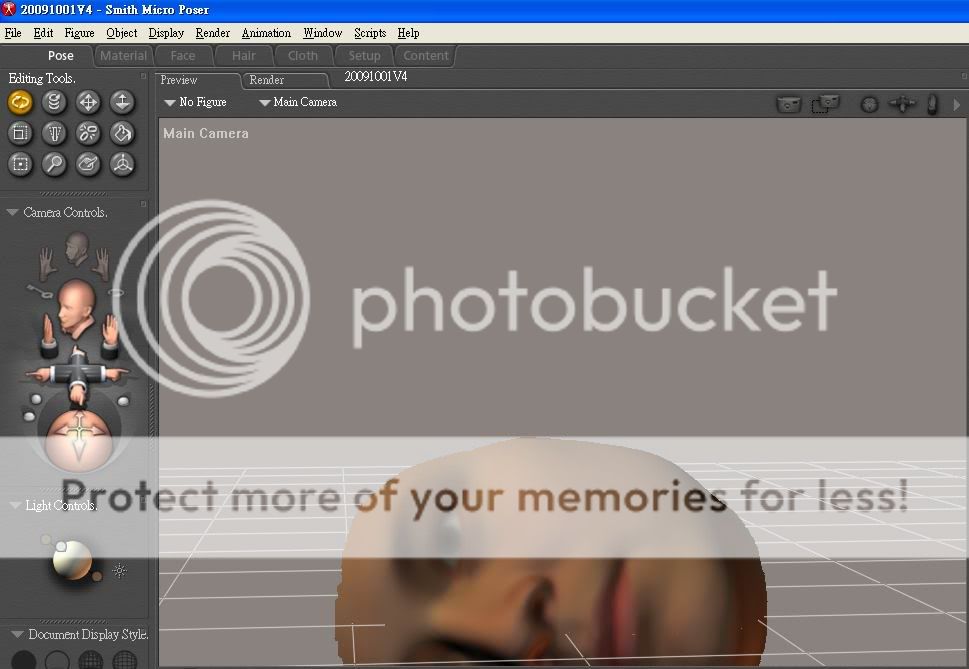This screenshot has width=969, height=669.
Task: Collapse the Light Controls panel
Action: [x=12, y=506]
